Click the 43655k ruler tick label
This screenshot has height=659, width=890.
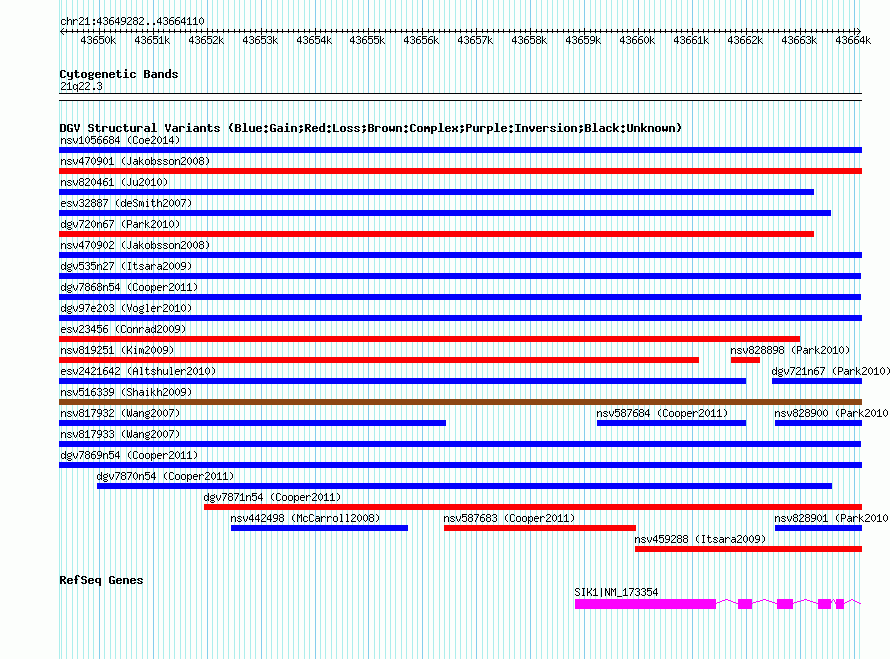(x=367, y=40)
